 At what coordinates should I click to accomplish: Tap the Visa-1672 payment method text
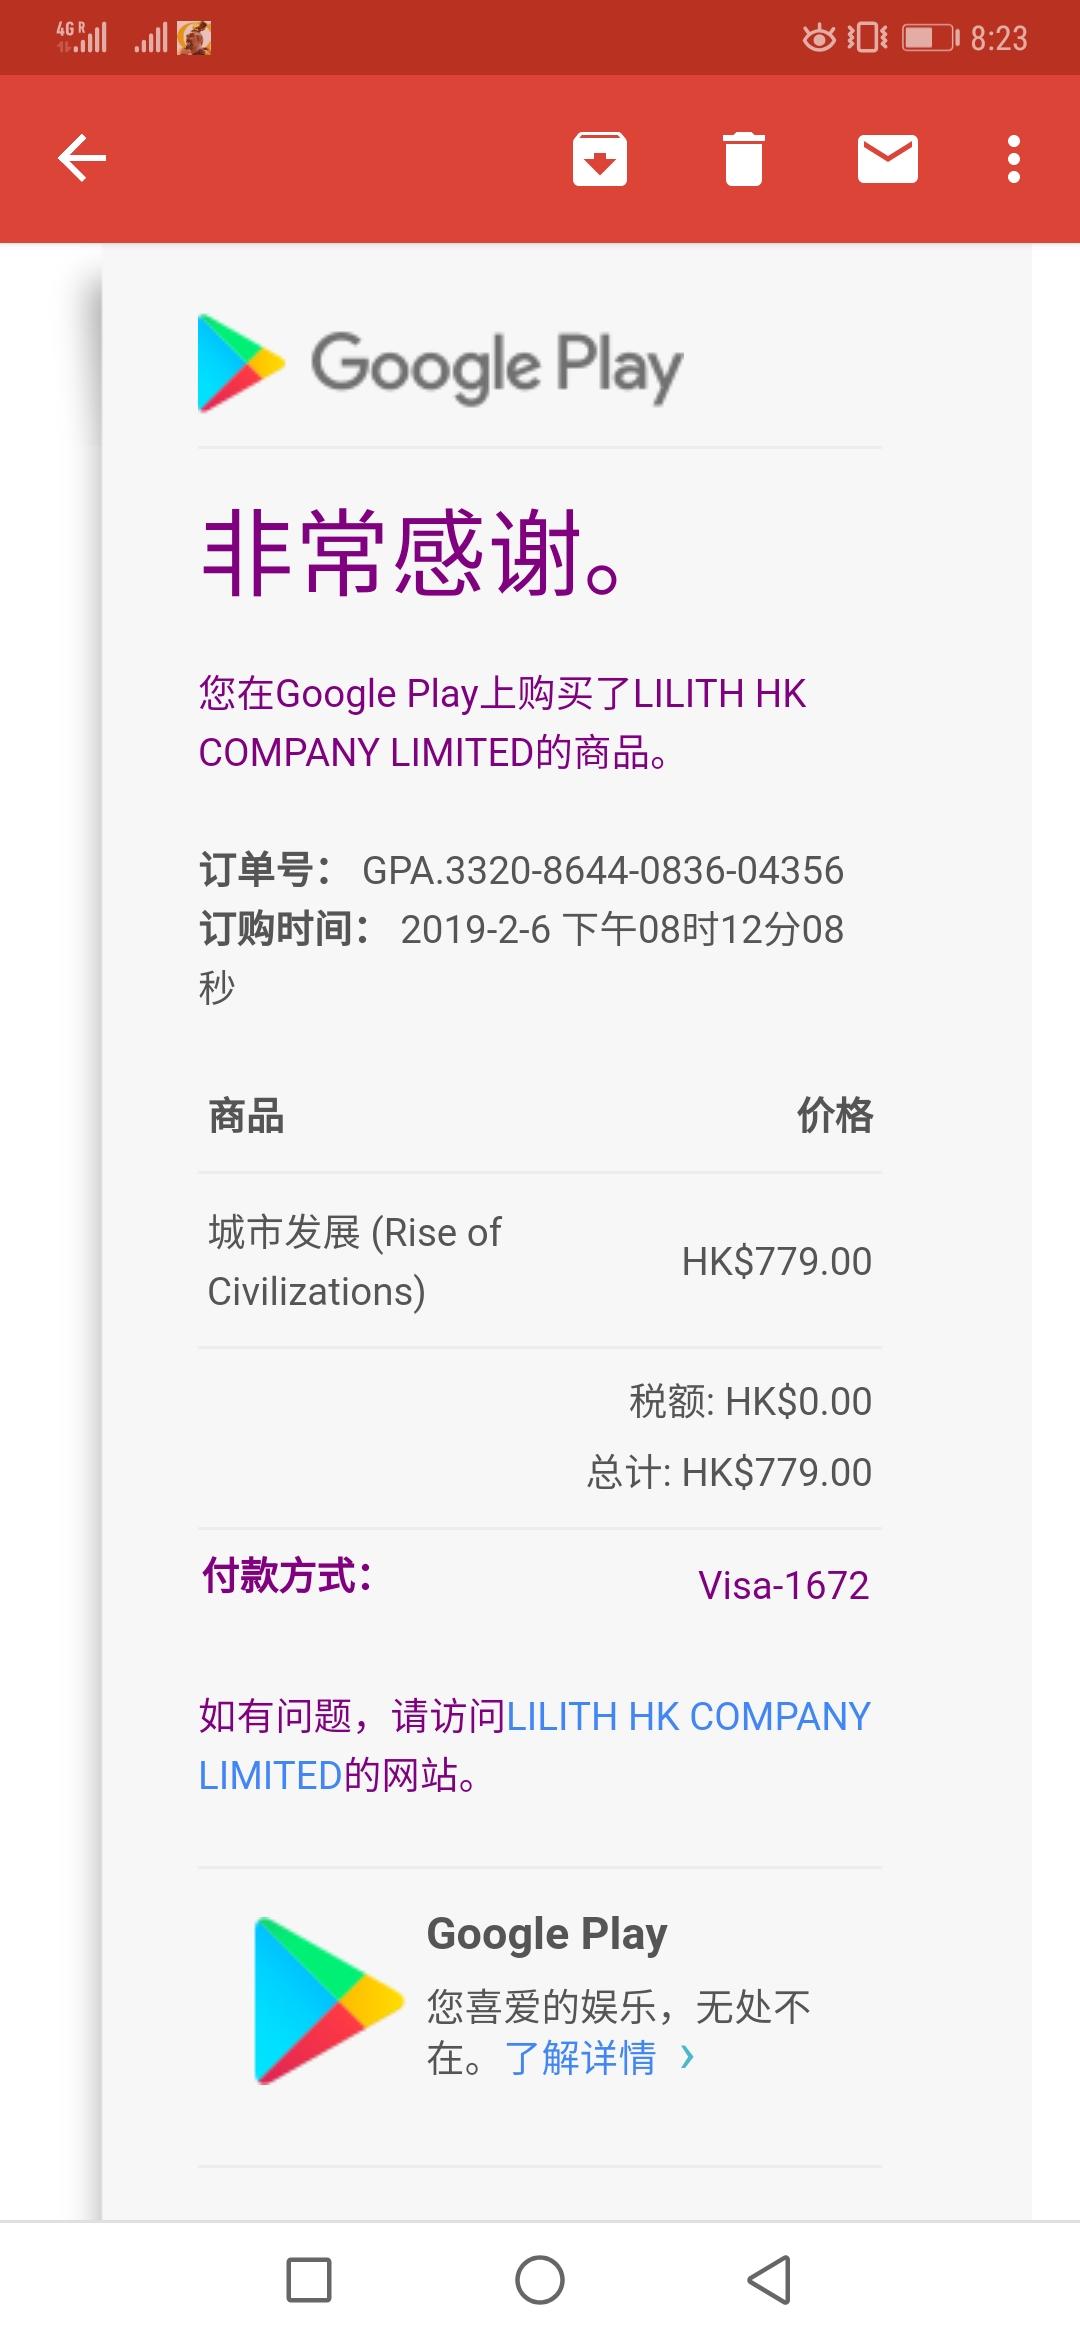(784, 1586)
